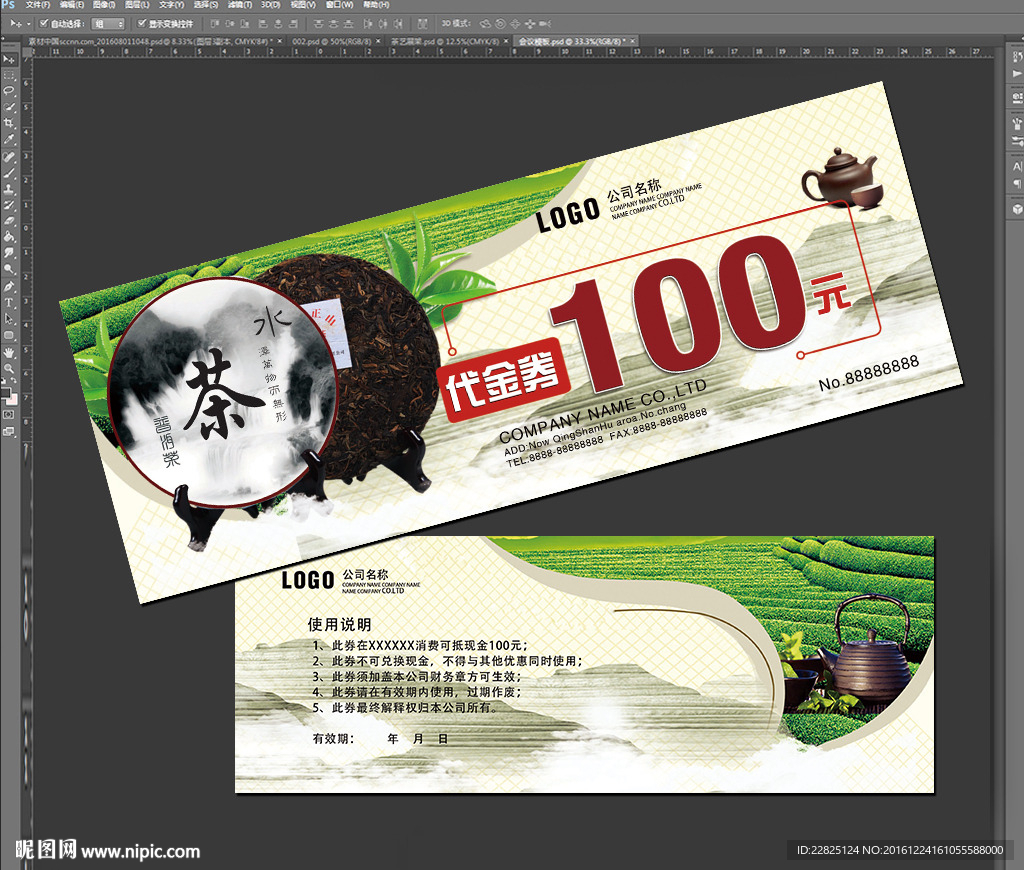Image resolution: width=1024 pixels, height=870 pixels.
Task: Select the Smudge tool
Action: click(9, 253)
